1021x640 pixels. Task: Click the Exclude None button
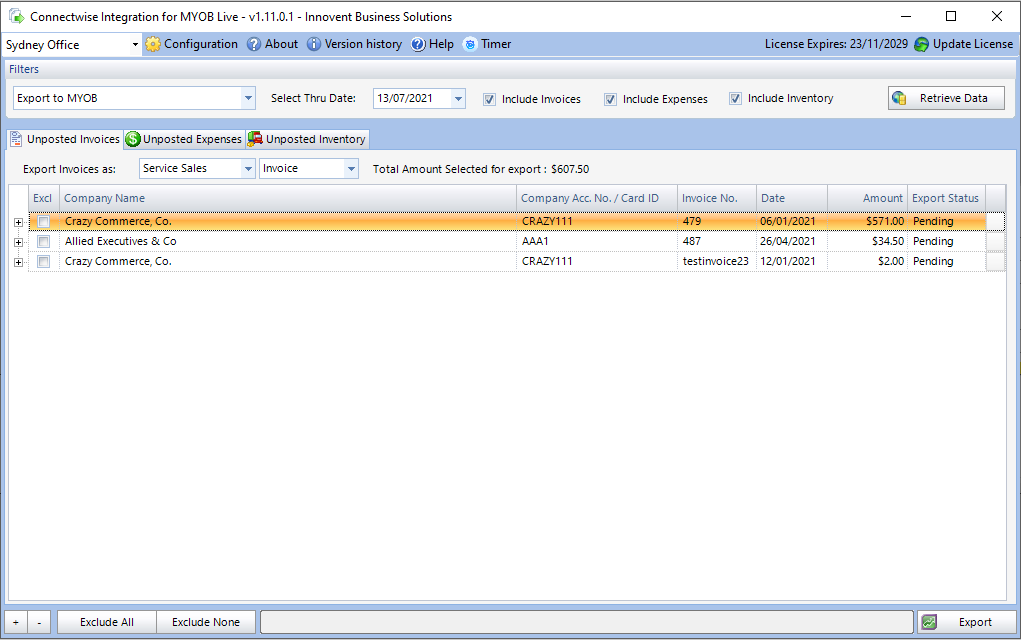coord(206,622)
